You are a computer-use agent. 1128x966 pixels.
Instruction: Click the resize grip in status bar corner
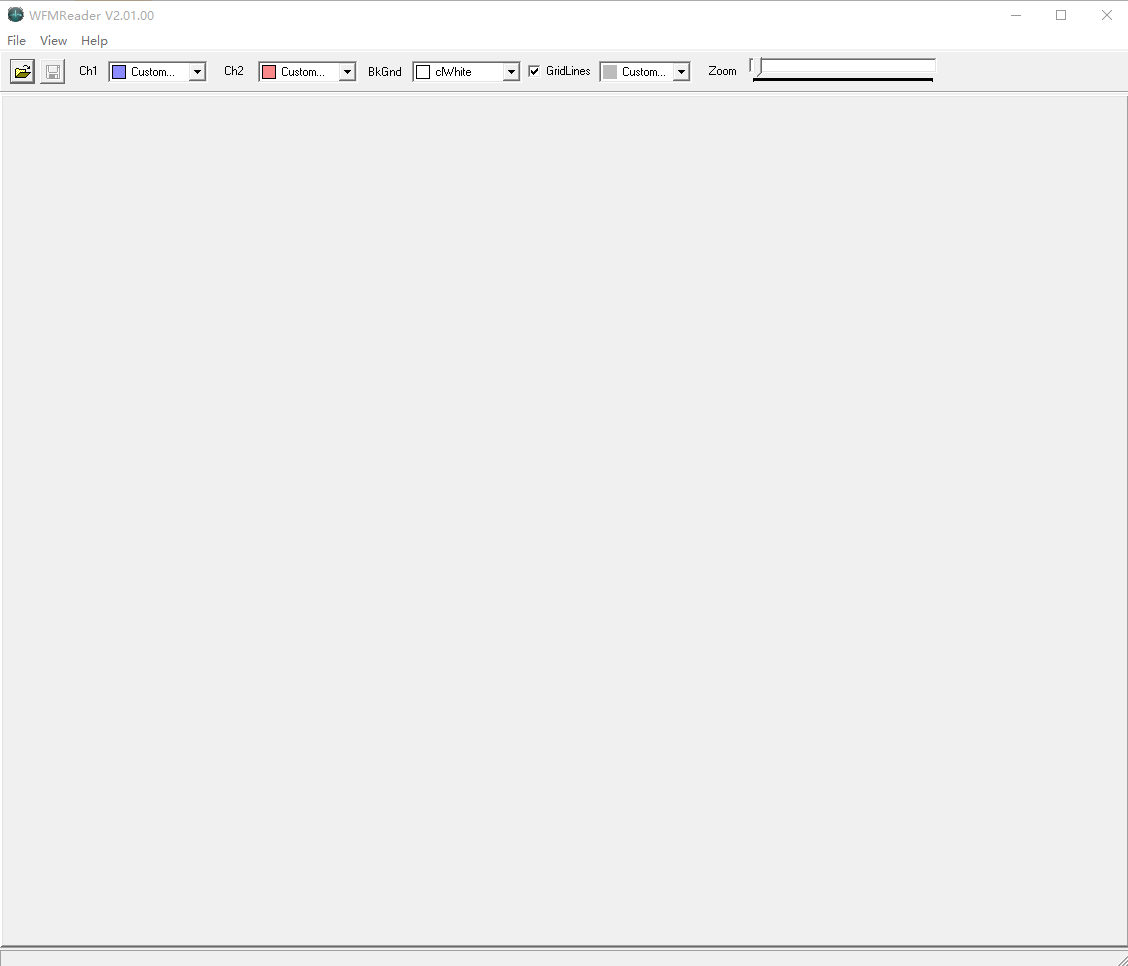click(1121, 959)
